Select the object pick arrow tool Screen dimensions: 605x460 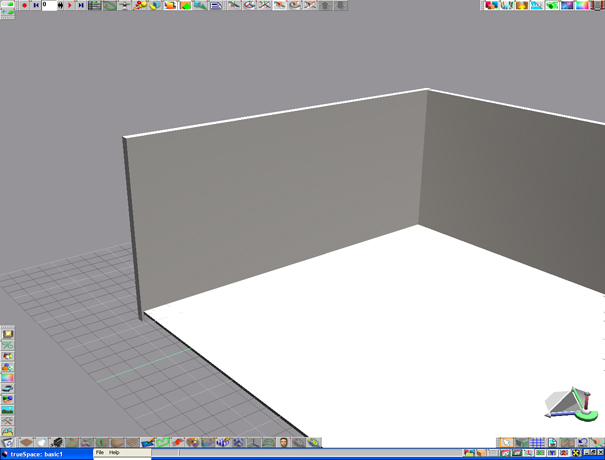click(506, 442)
